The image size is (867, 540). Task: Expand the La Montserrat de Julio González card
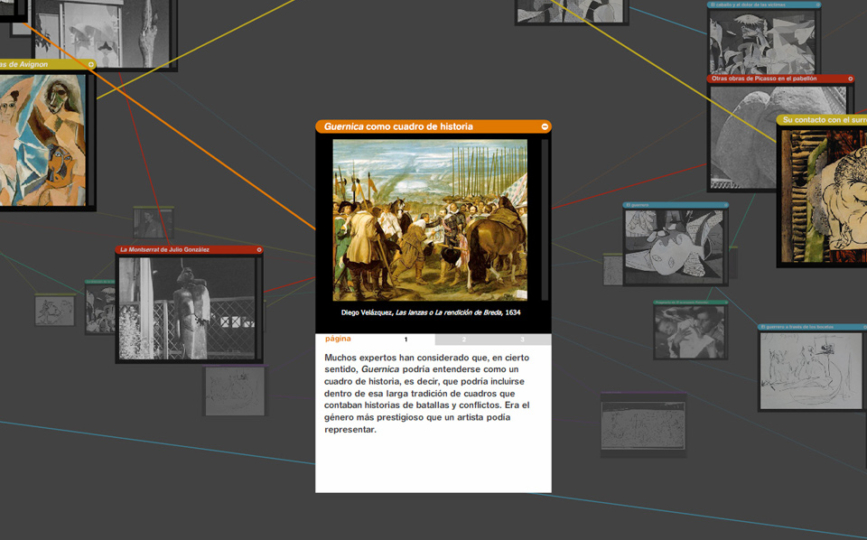tap(259, 250)
